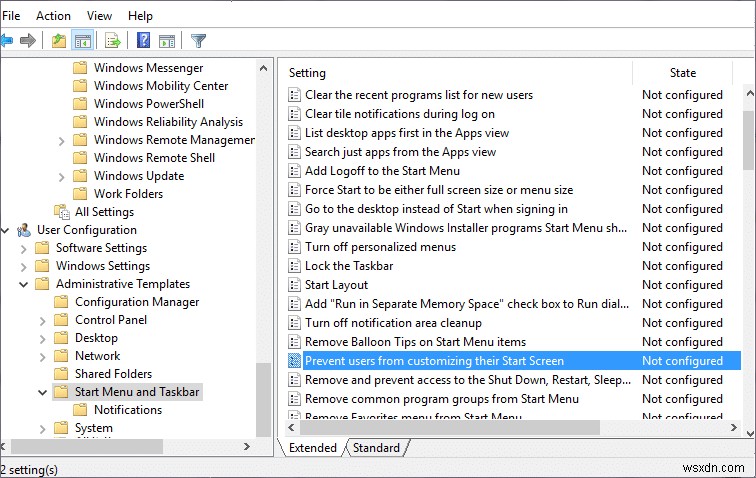Click the Filter funnel icon
Screen dimensions: 756x478
pos(198,41)
